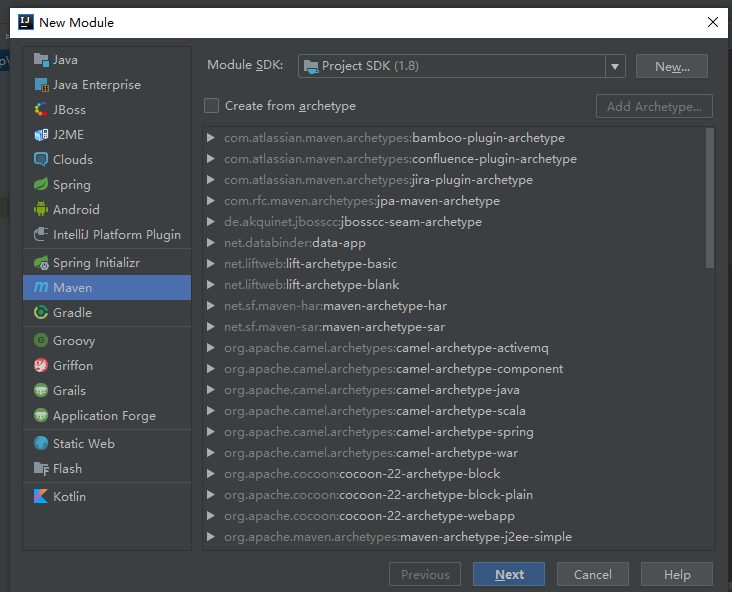Click the New... SDK button
The width and height of the screenshot is (732, 592).
(672, 66)
